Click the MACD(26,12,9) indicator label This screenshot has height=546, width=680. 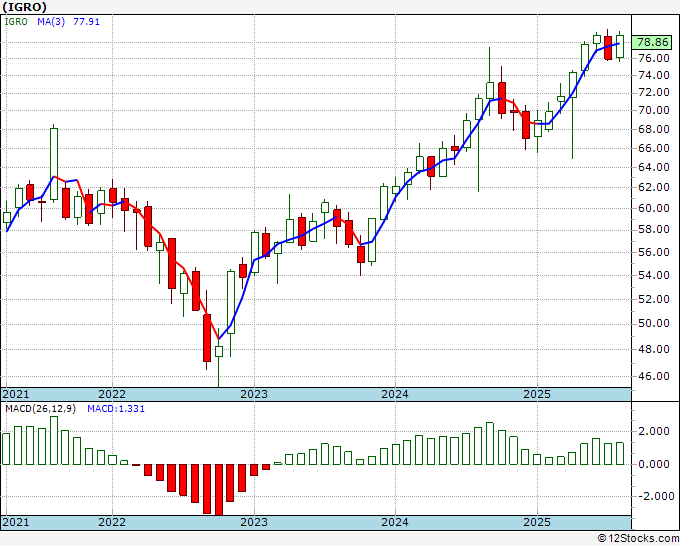[x=40, y=409]
